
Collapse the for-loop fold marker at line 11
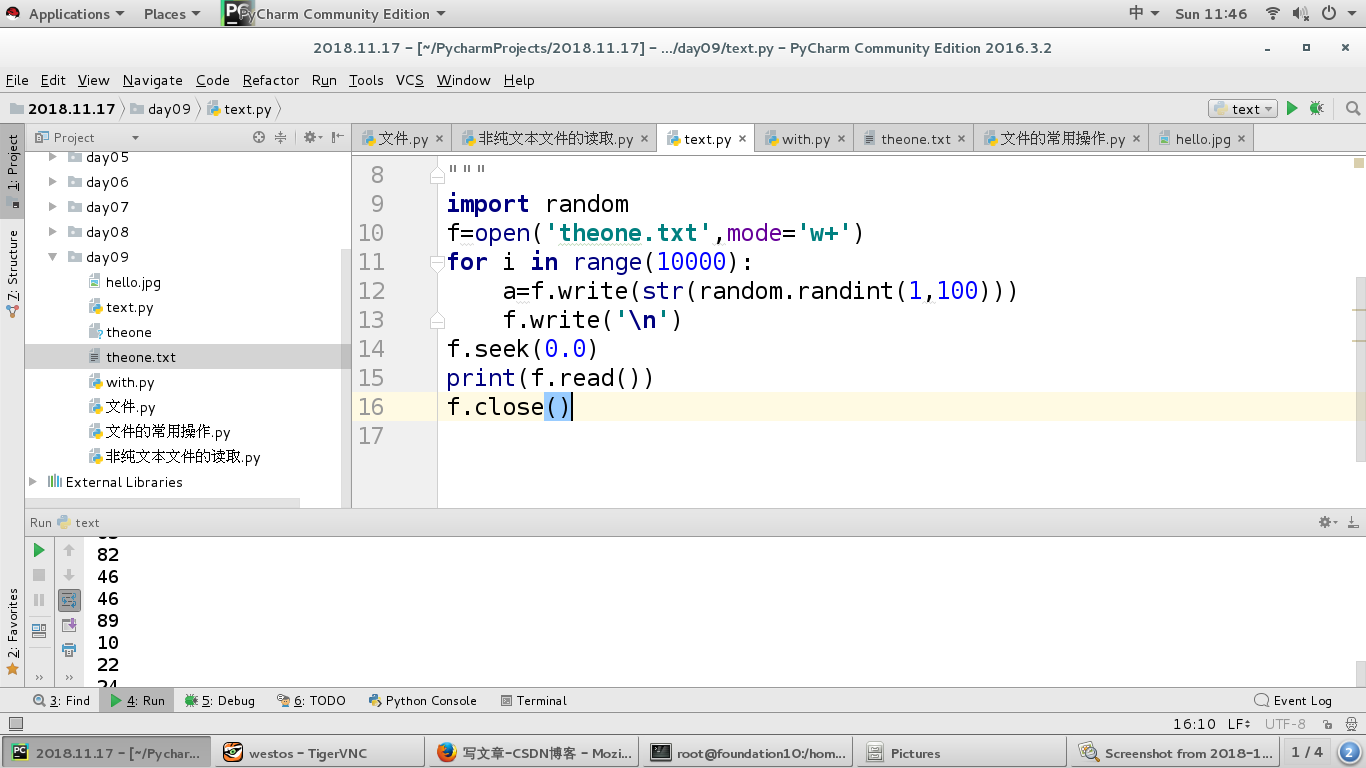tap(437, 264)
